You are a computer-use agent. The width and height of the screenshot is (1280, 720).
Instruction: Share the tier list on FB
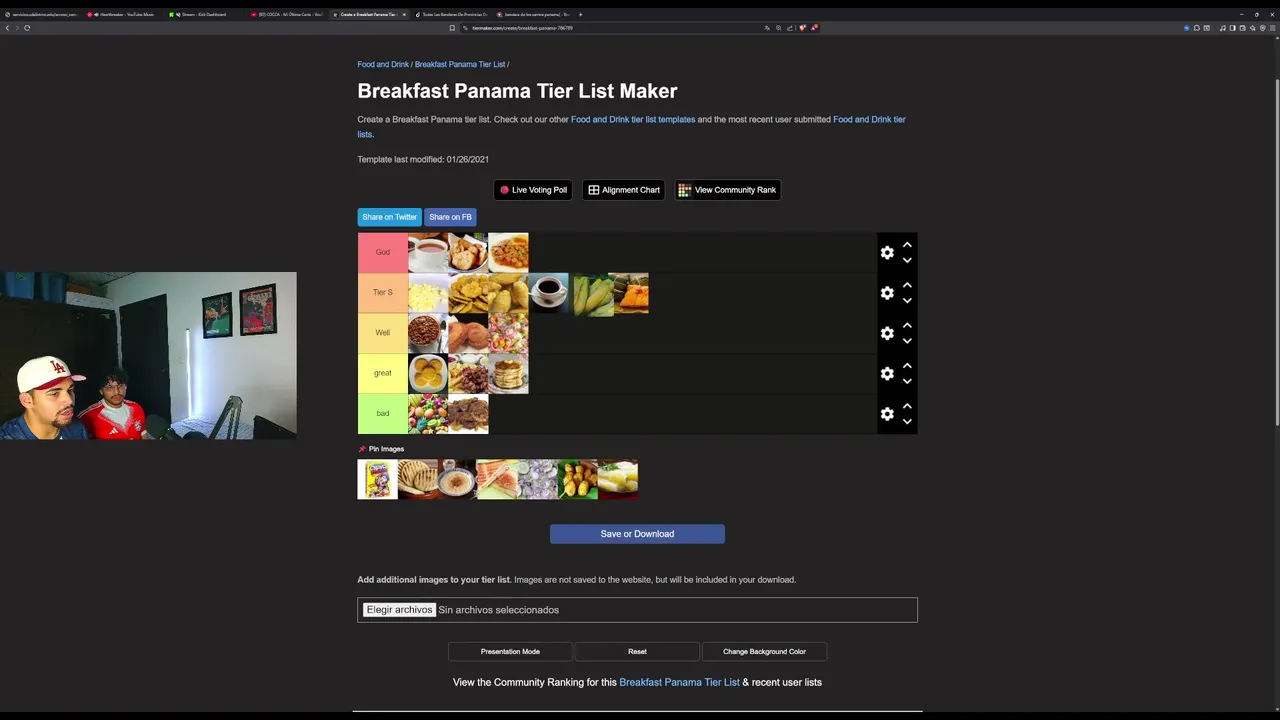tap(450, 217)
